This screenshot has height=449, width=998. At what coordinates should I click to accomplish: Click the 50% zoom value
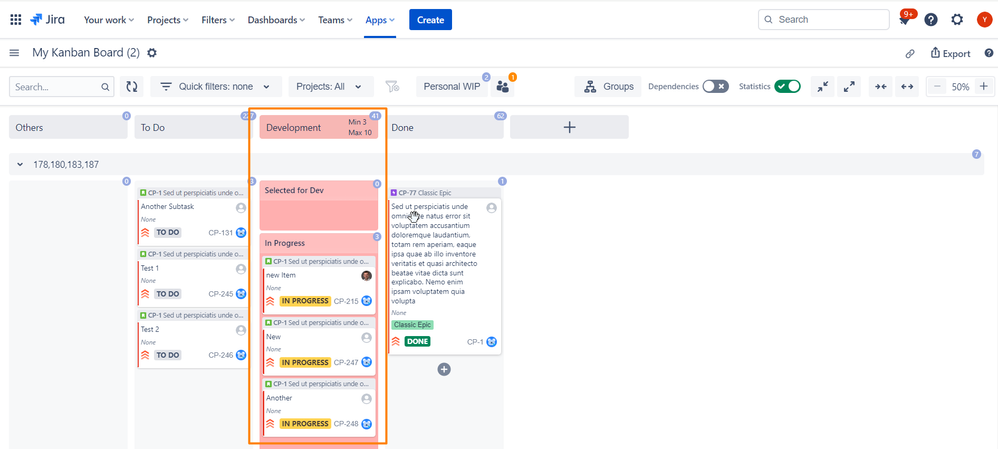point(960,87)
